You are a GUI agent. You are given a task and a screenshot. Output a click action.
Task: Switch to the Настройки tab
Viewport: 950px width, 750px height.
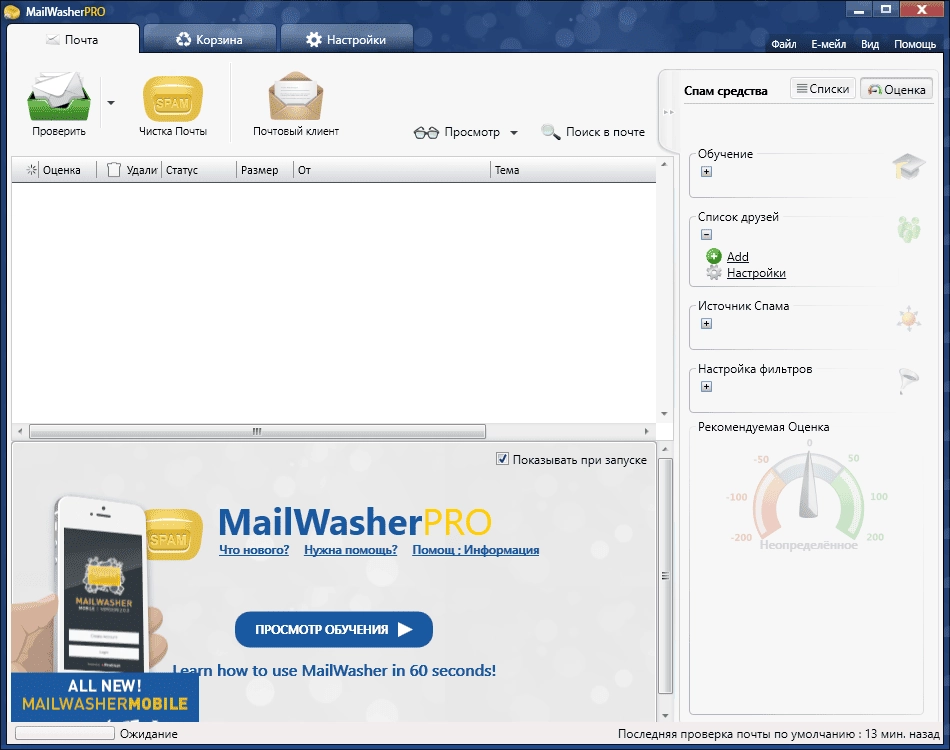click(x=347, y=39)
